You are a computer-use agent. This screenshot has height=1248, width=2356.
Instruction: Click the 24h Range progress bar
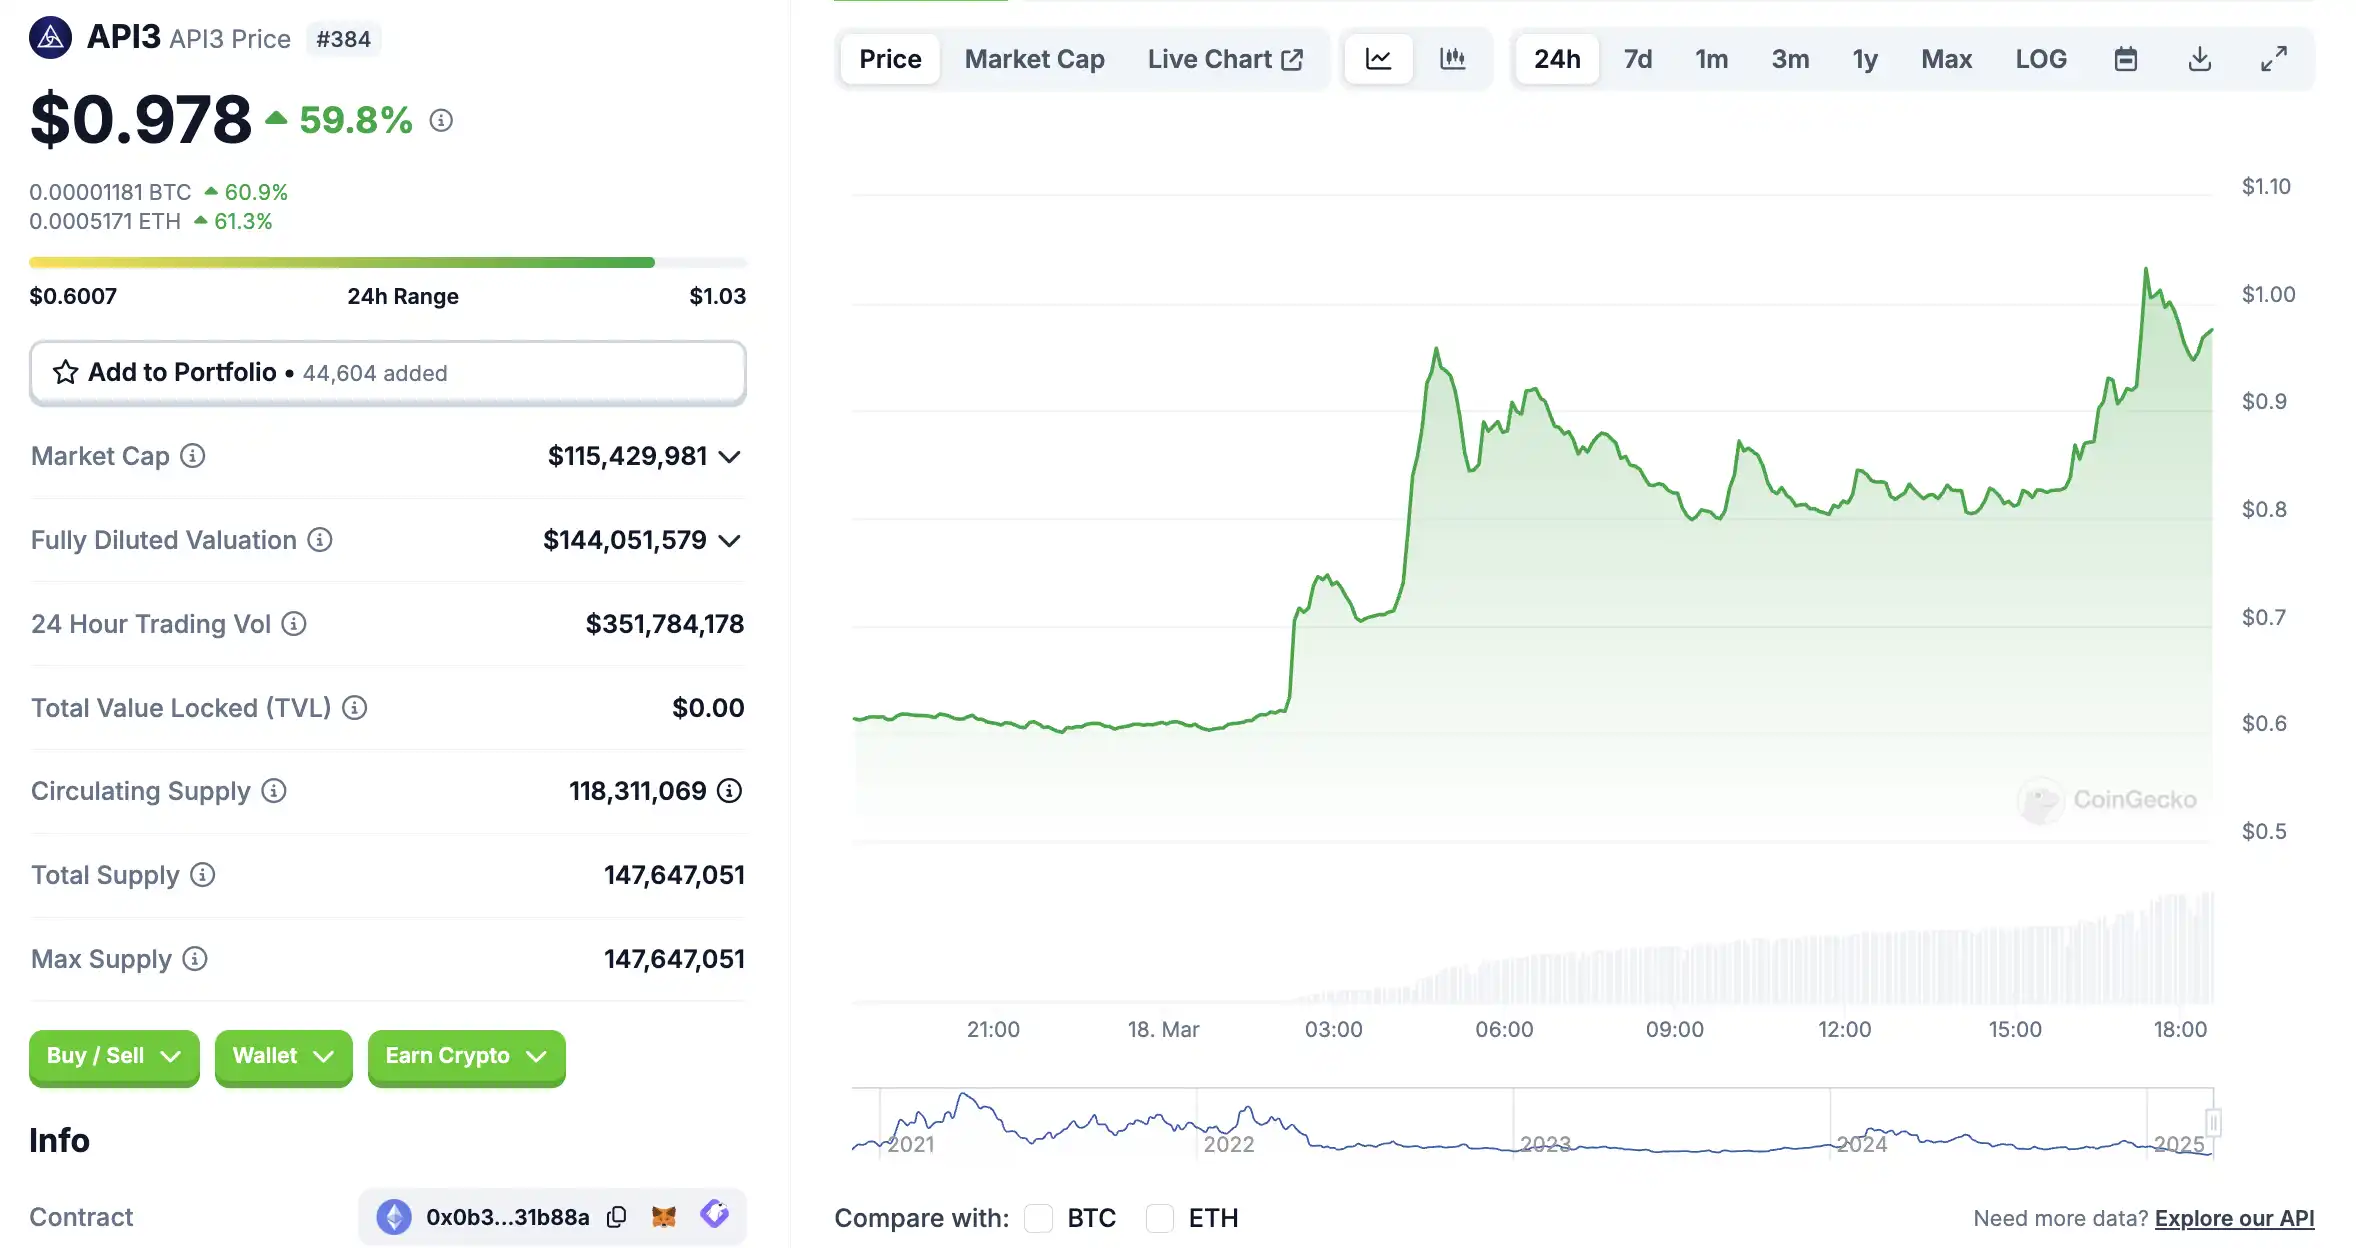(388, 262)
